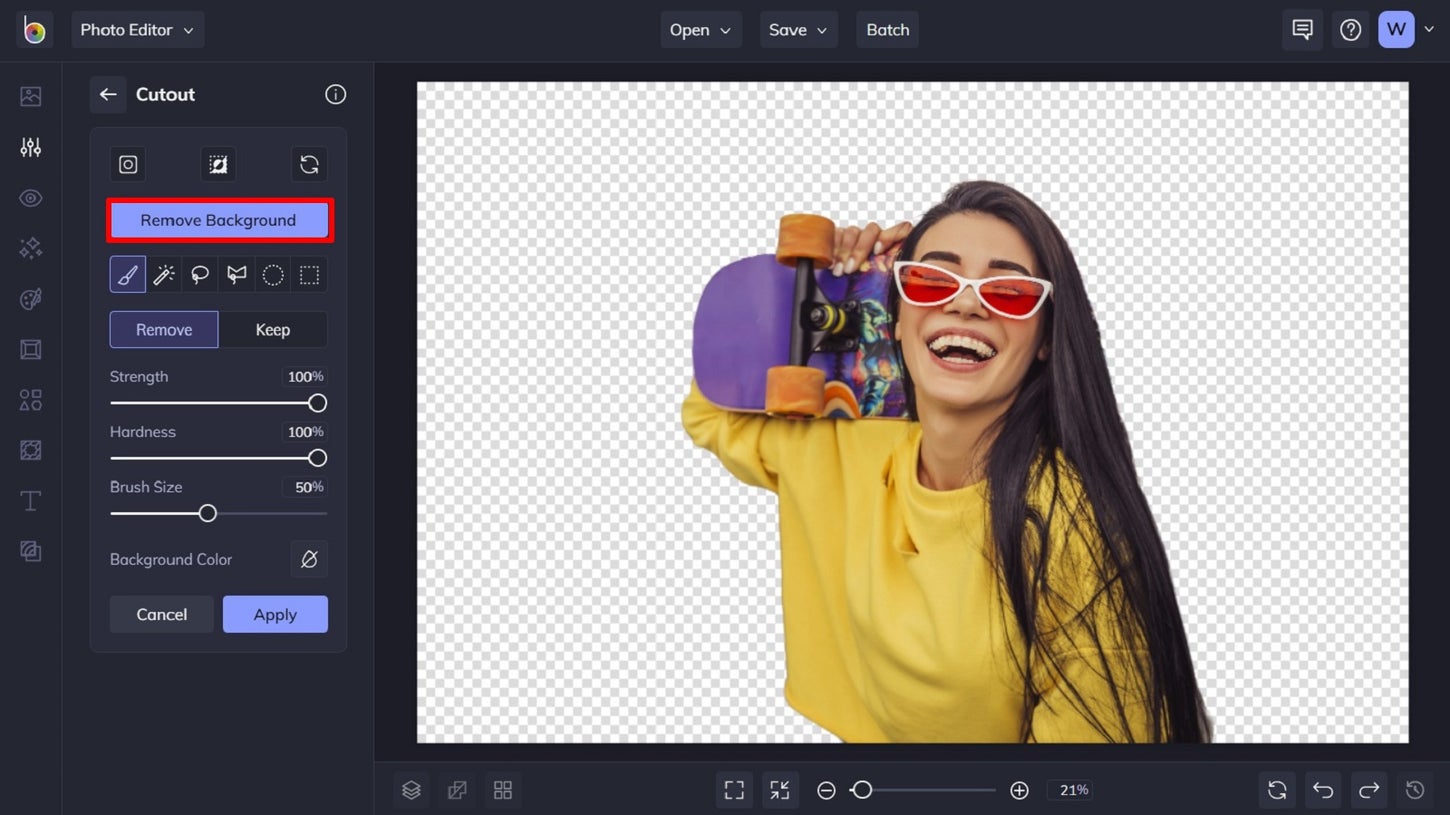Screen dimensions: 1450x815
Task: Open the Save dropdown menu
Action: click(797, 29)
